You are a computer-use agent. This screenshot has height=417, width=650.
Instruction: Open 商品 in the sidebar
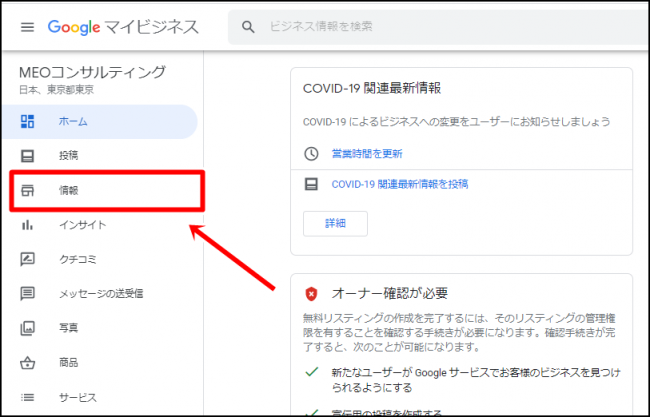[x=100, y=363]
